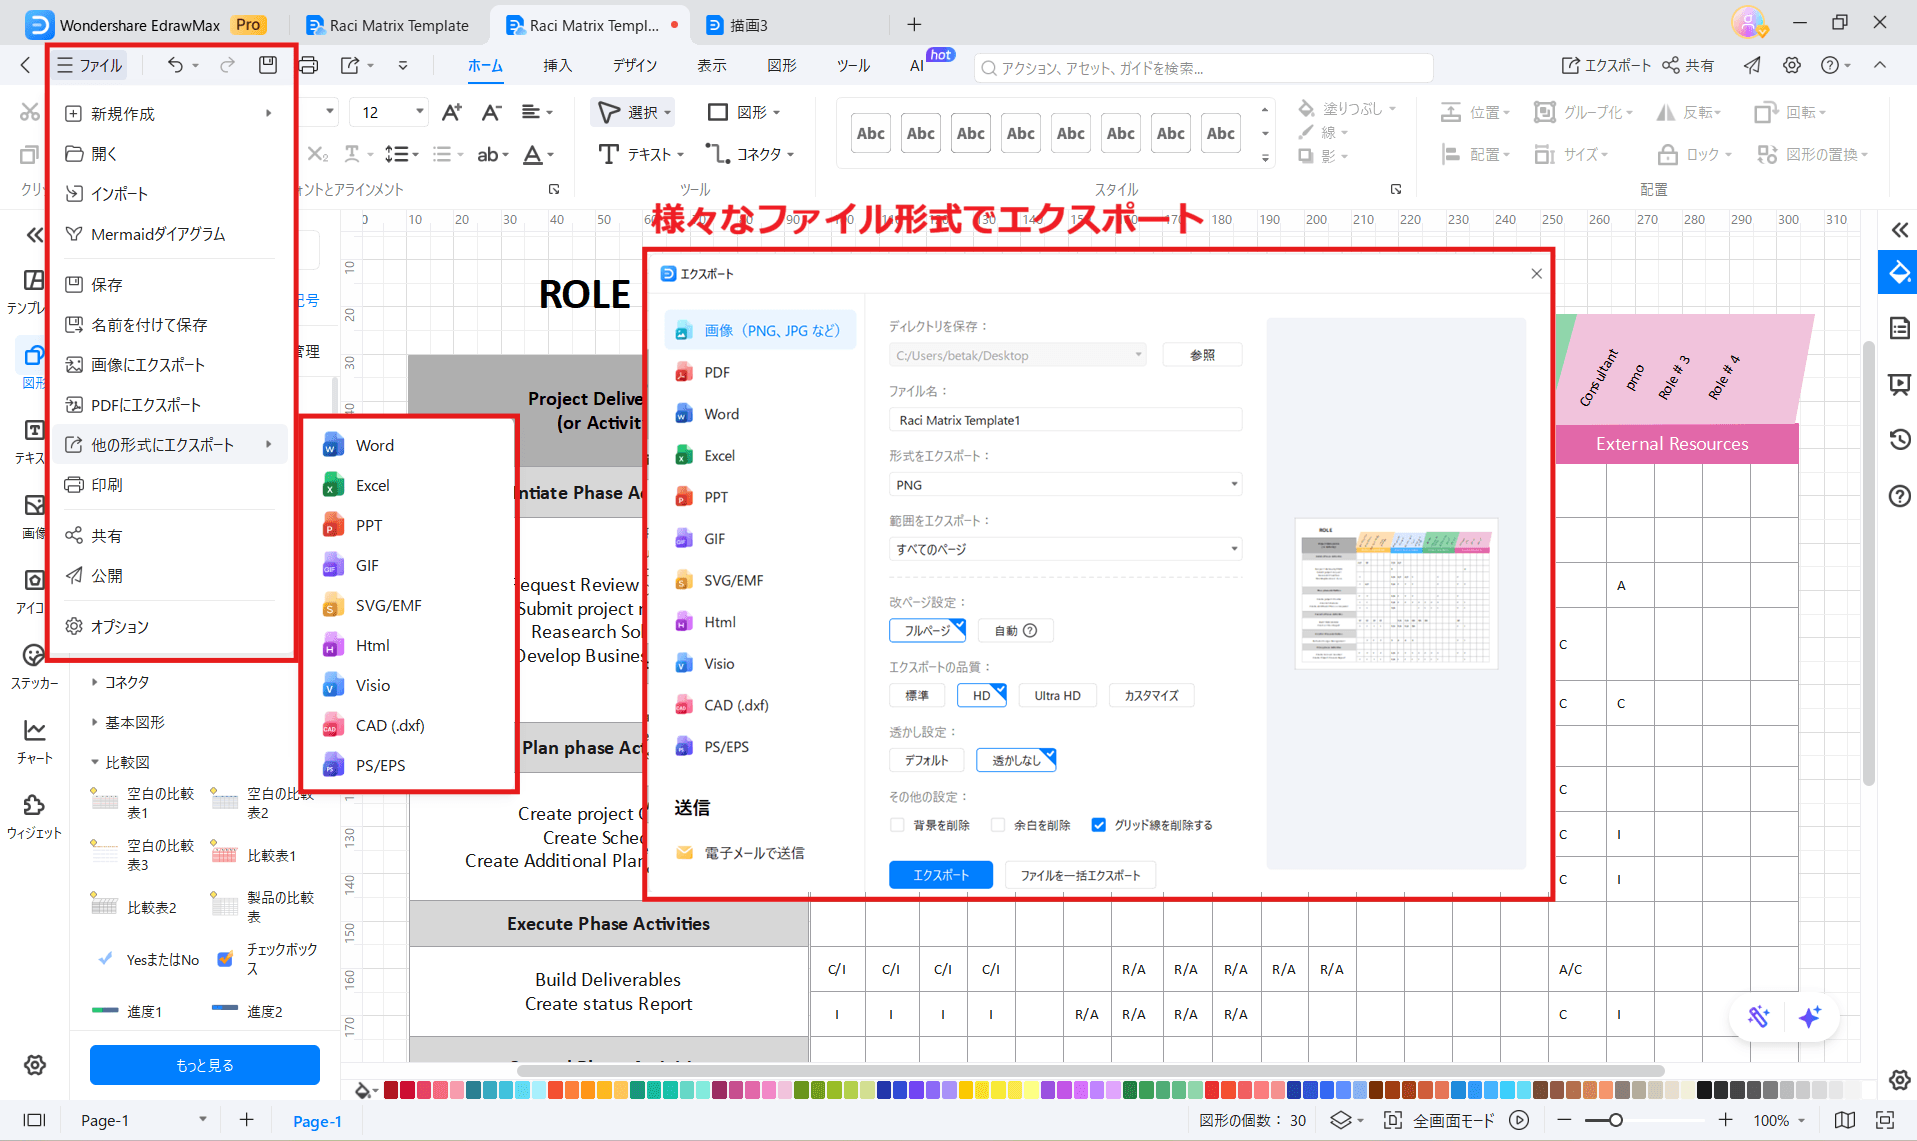Switch to the Design ribbon tab
Viewport: 1917px width, 1141px height.
coord(635,65)
